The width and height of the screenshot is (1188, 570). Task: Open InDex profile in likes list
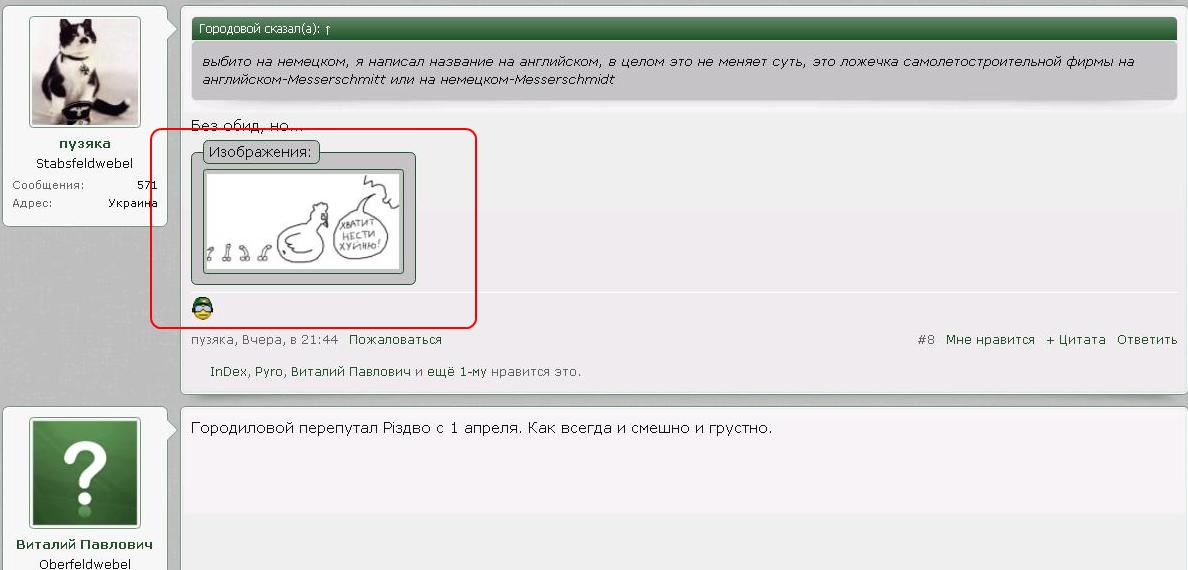tap(228, 372)
